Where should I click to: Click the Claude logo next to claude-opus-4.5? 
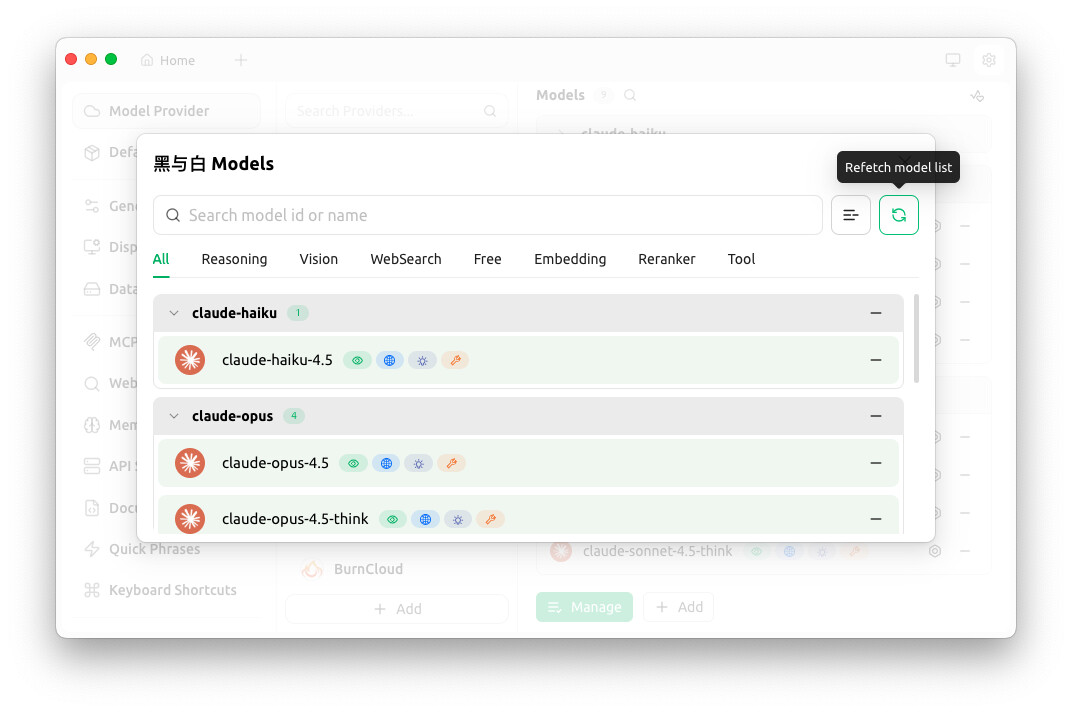190,464
